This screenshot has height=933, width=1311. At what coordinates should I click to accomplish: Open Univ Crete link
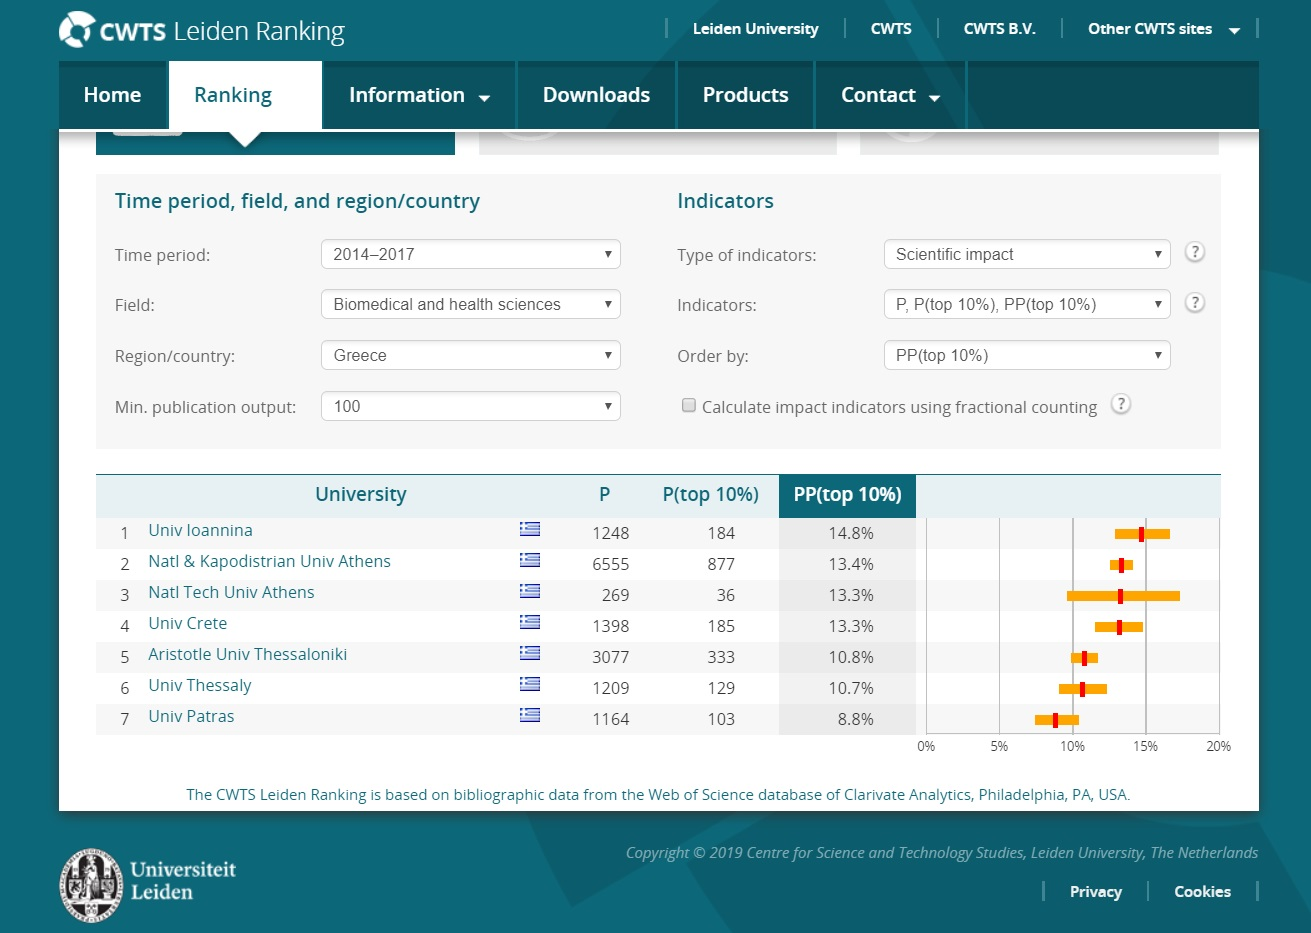coord(187,623)
